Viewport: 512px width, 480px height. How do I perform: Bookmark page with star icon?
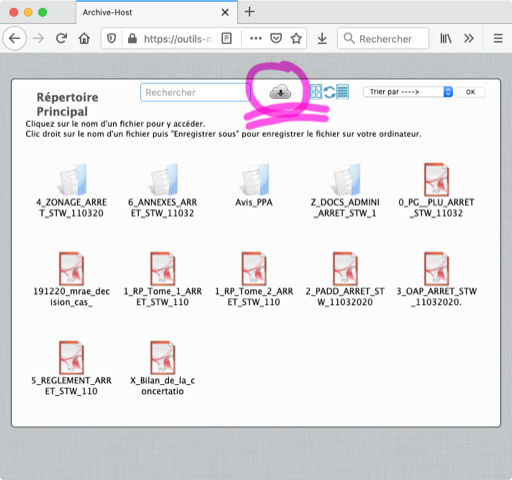click(x=296, y=39)
